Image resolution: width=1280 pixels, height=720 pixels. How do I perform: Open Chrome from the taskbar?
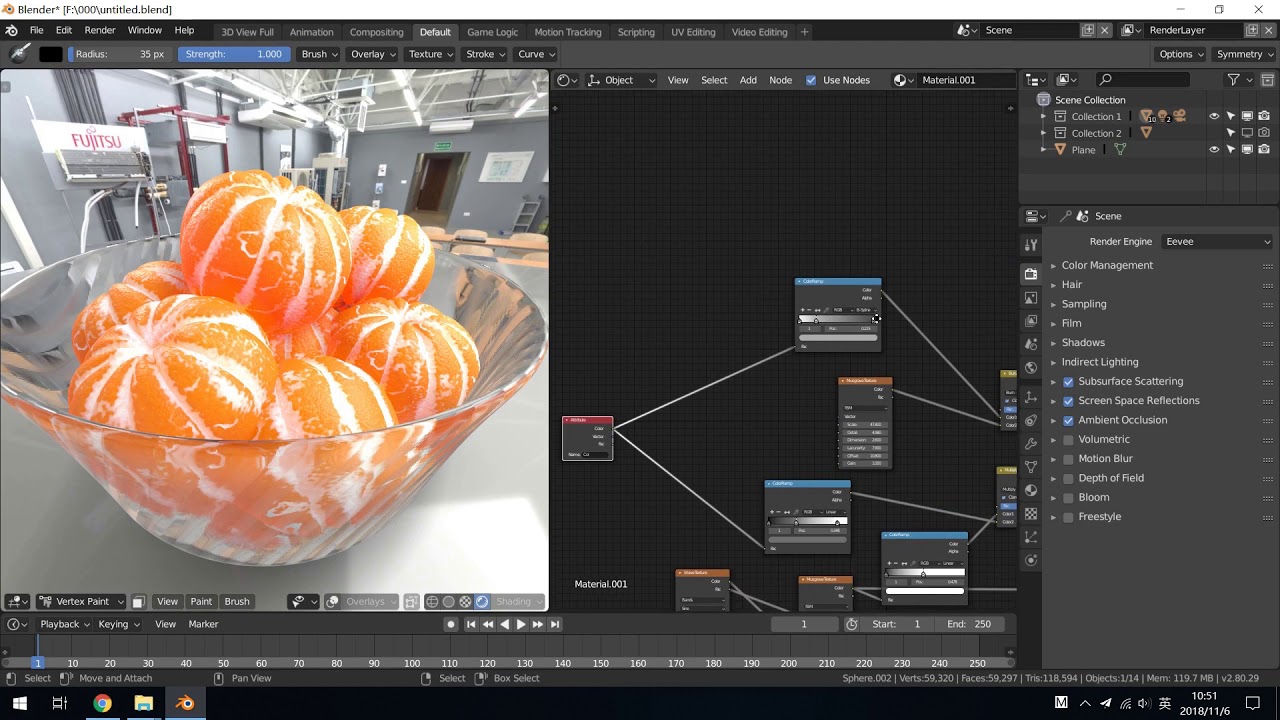pos(102,703)
